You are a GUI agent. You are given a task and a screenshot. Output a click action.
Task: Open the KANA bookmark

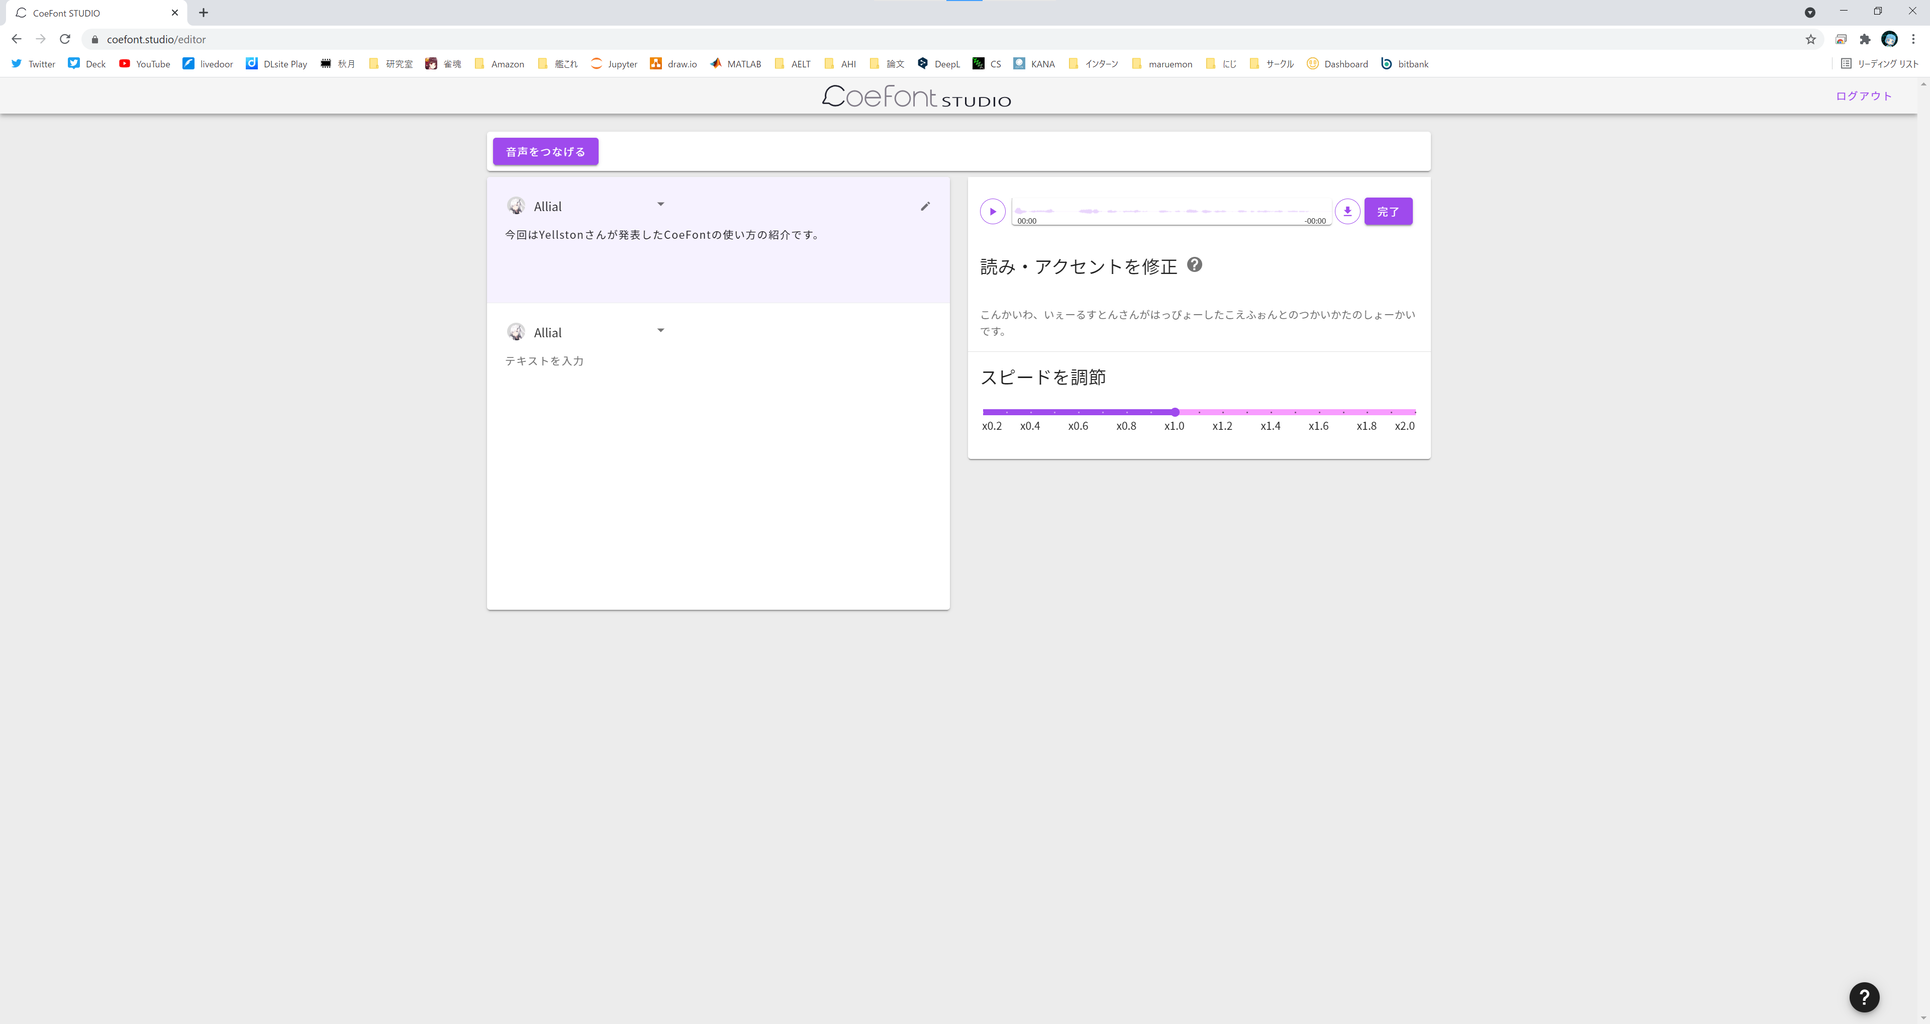tap(1033, 64)
